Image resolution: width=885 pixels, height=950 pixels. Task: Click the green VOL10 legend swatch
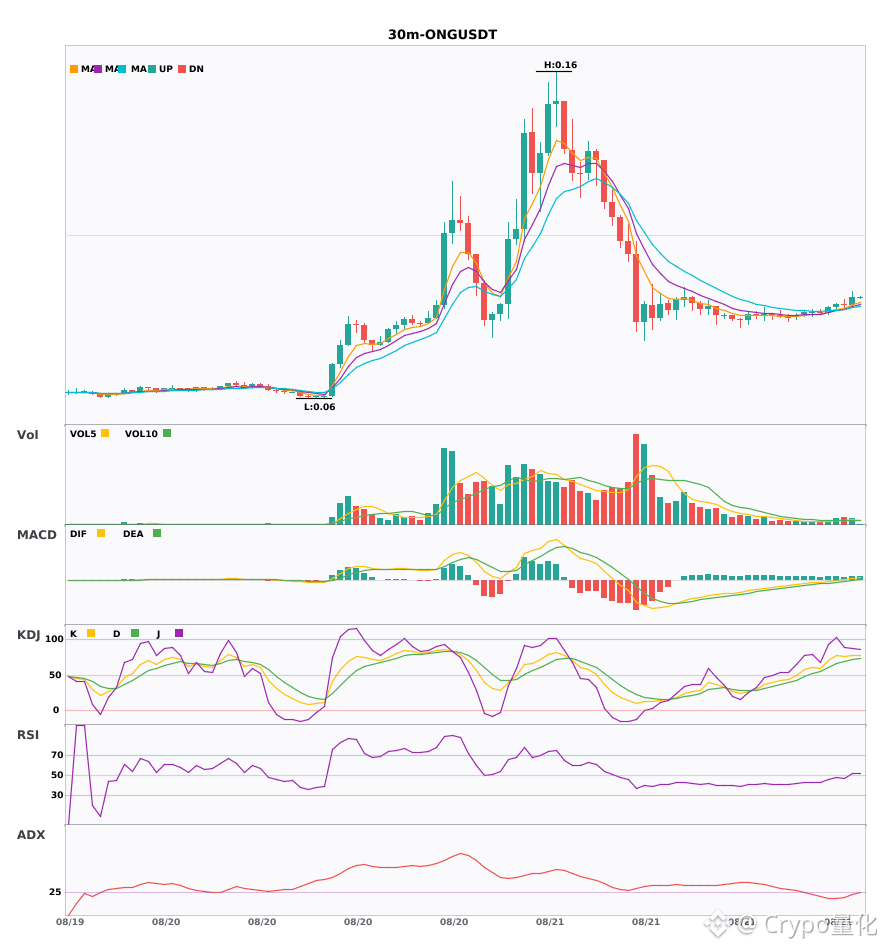(167, 433)
